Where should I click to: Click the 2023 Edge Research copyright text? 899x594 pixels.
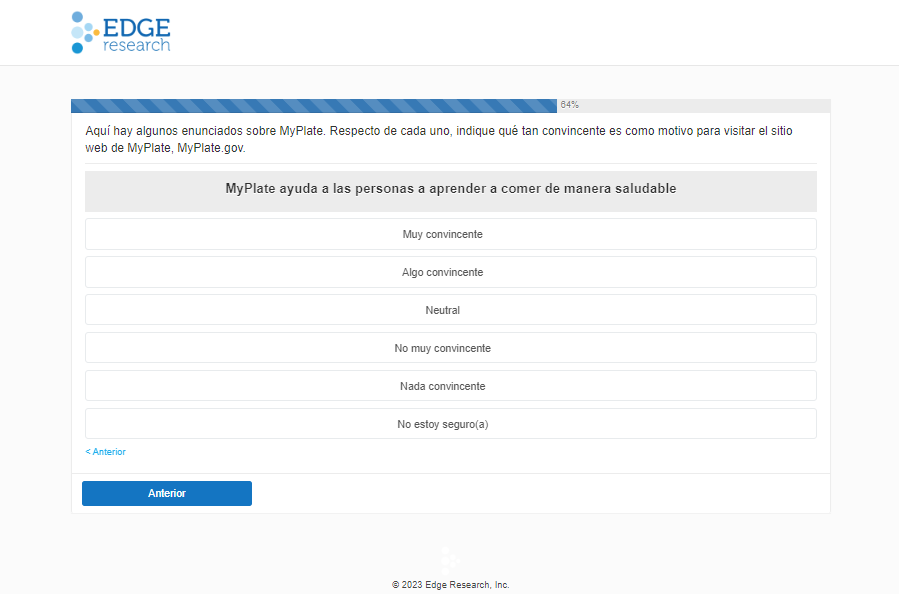point(451,585)
